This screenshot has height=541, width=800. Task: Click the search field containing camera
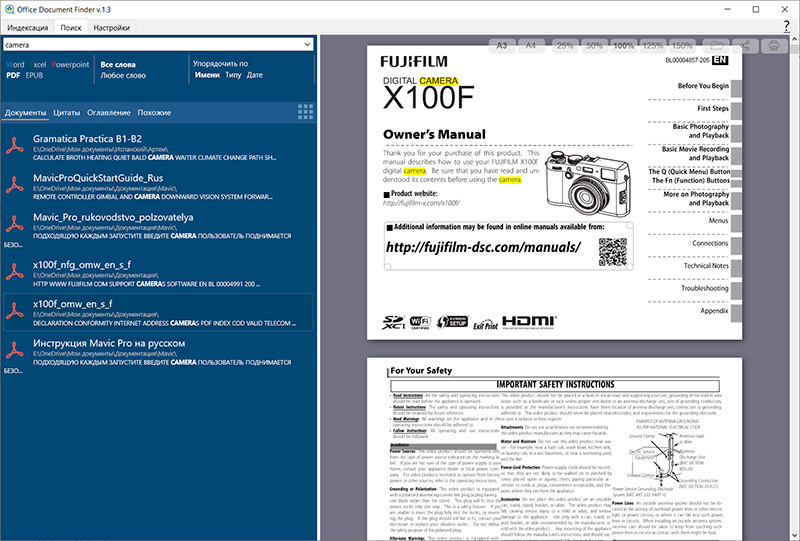(x=150, y=45)
